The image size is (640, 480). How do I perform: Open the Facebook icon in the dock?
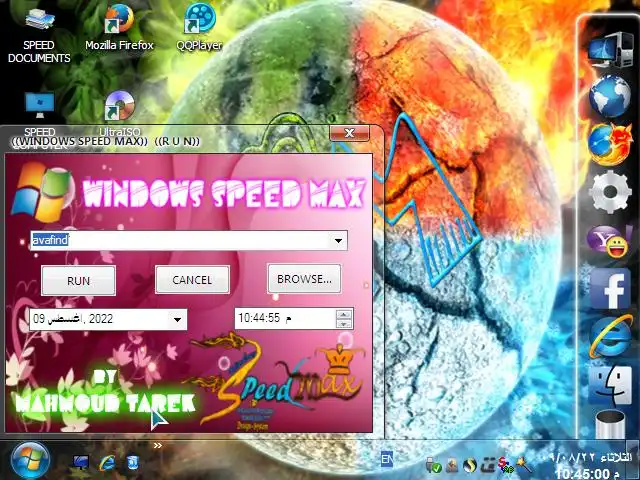611,289
